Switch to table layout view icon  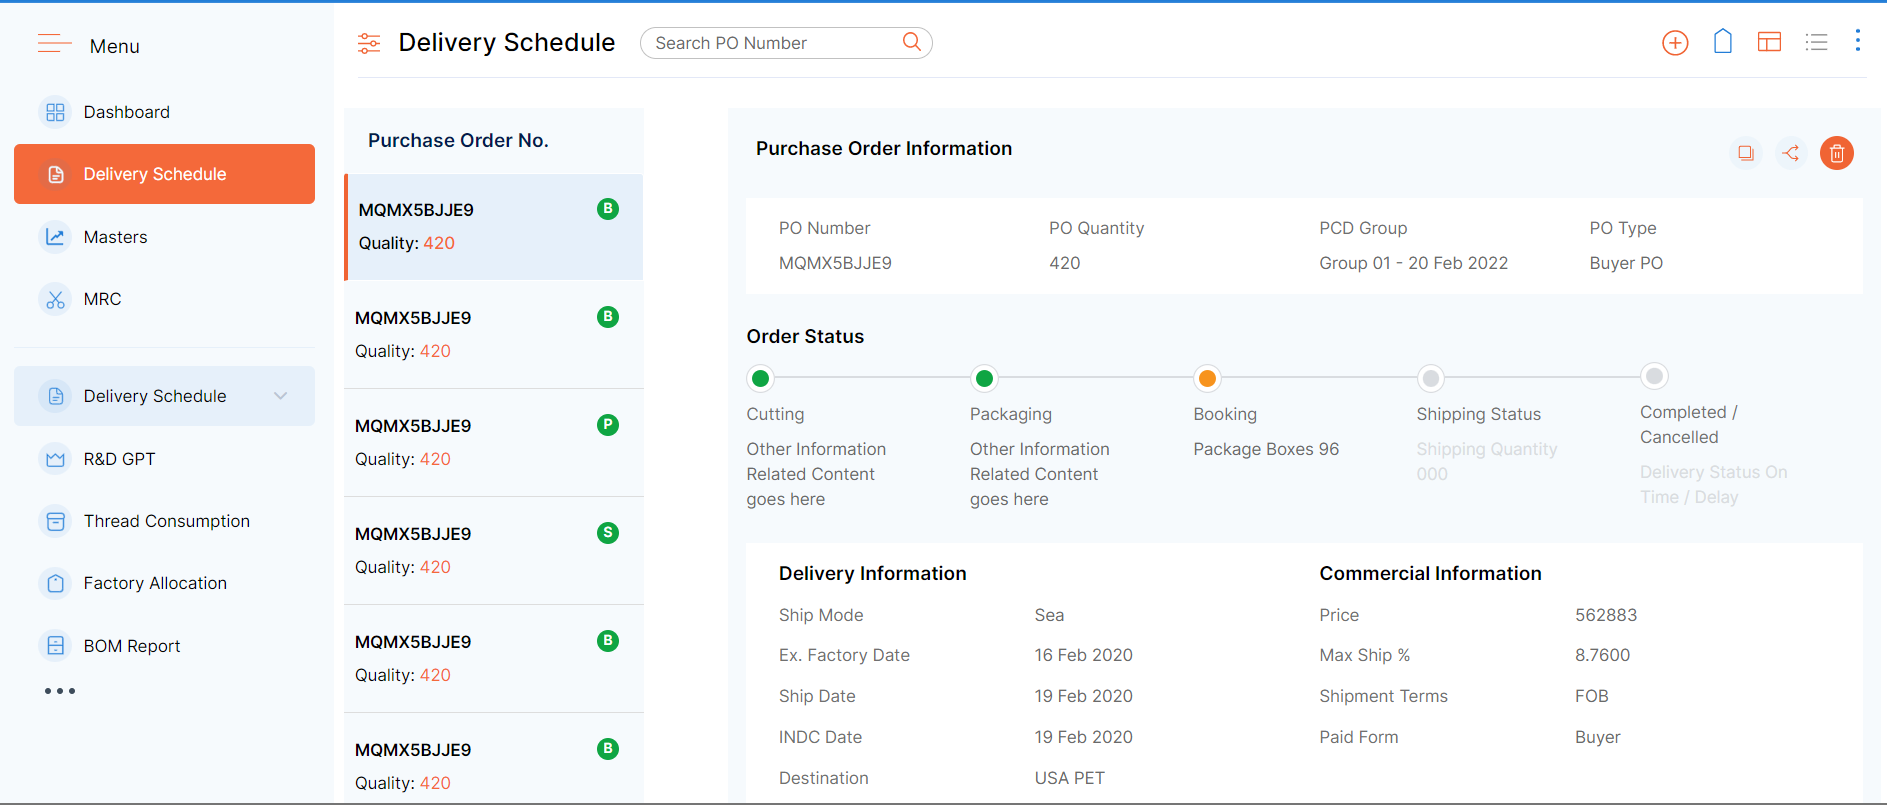(1769, 42)
